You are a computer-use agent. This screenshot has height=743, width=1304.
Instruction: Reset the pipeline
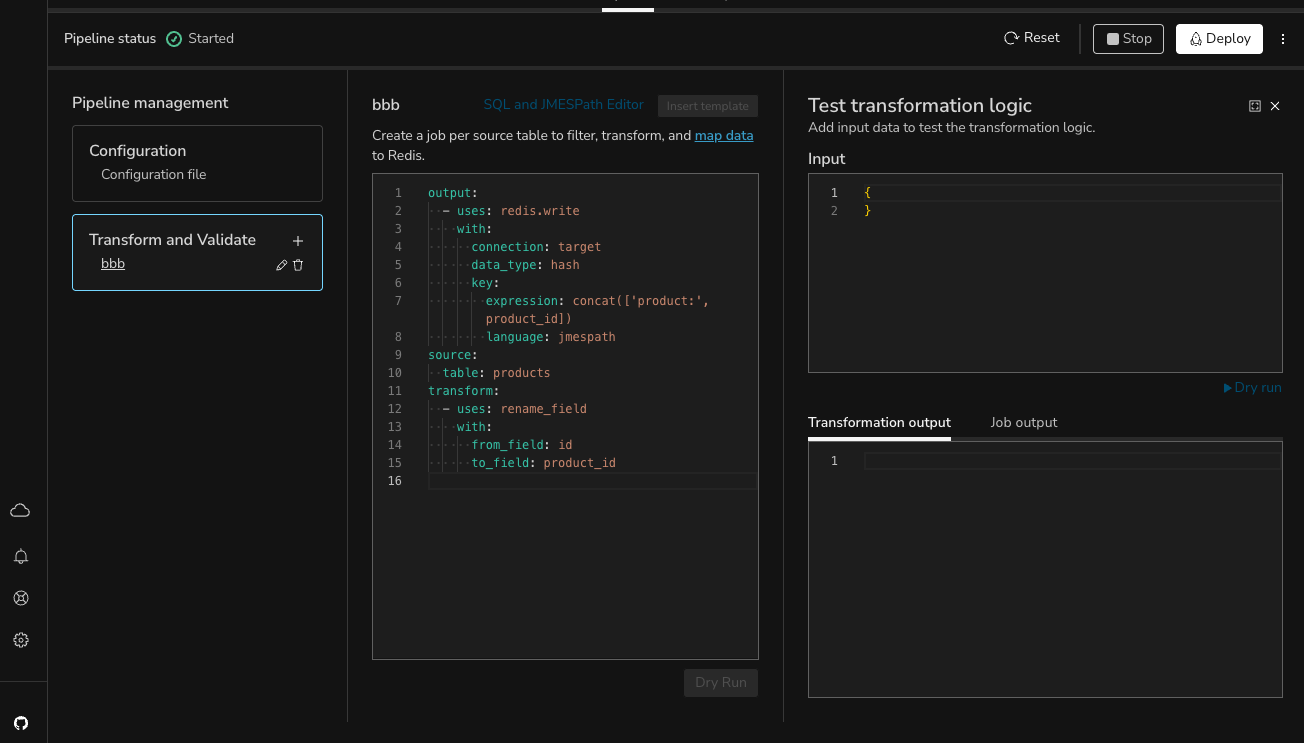[1032, 38]
